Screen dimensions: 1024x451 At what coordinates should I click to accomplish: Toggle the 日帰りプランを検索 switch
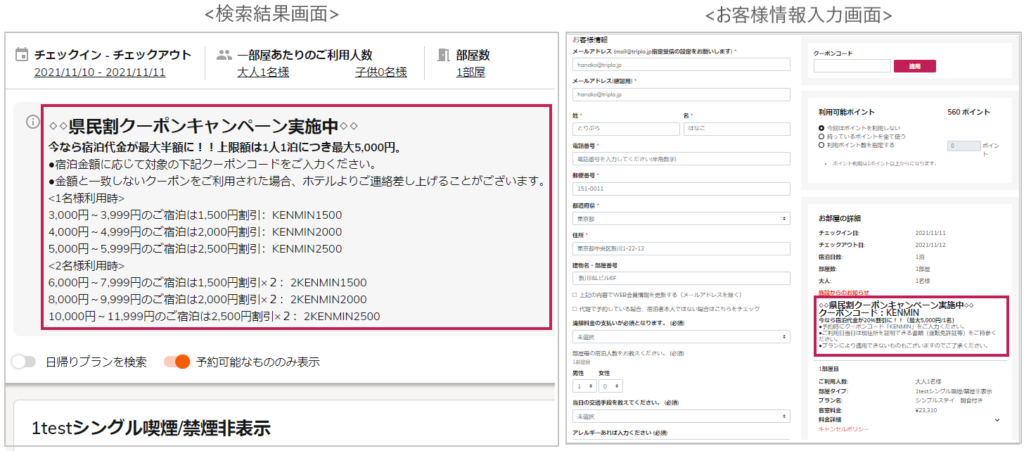click(23, 361)
